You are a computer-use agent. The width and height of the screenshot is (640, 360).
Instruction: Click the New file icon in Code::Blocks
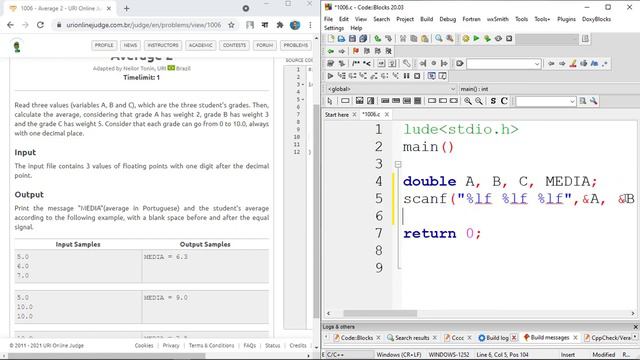(x=331, y=38)
